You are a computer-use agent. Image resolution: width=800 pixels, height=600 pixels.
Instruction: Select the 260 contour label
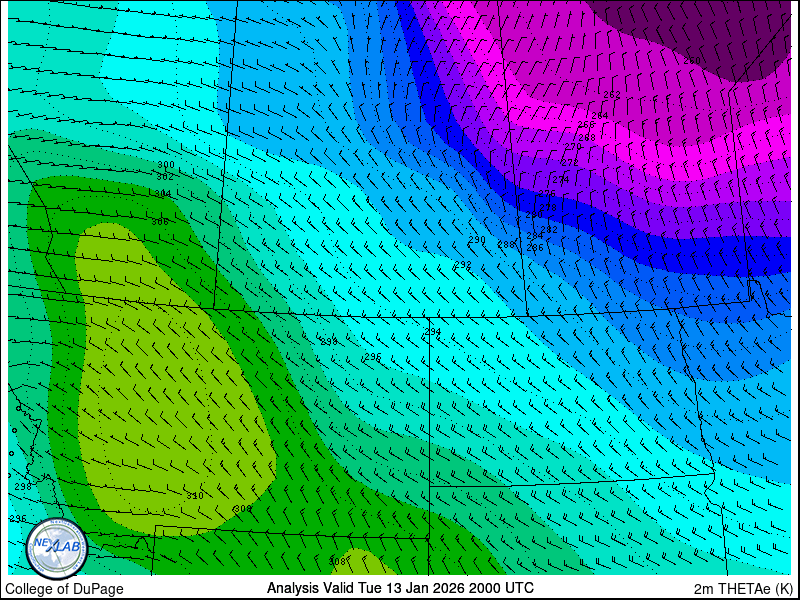pyautogui.click(x=692, y=61)
